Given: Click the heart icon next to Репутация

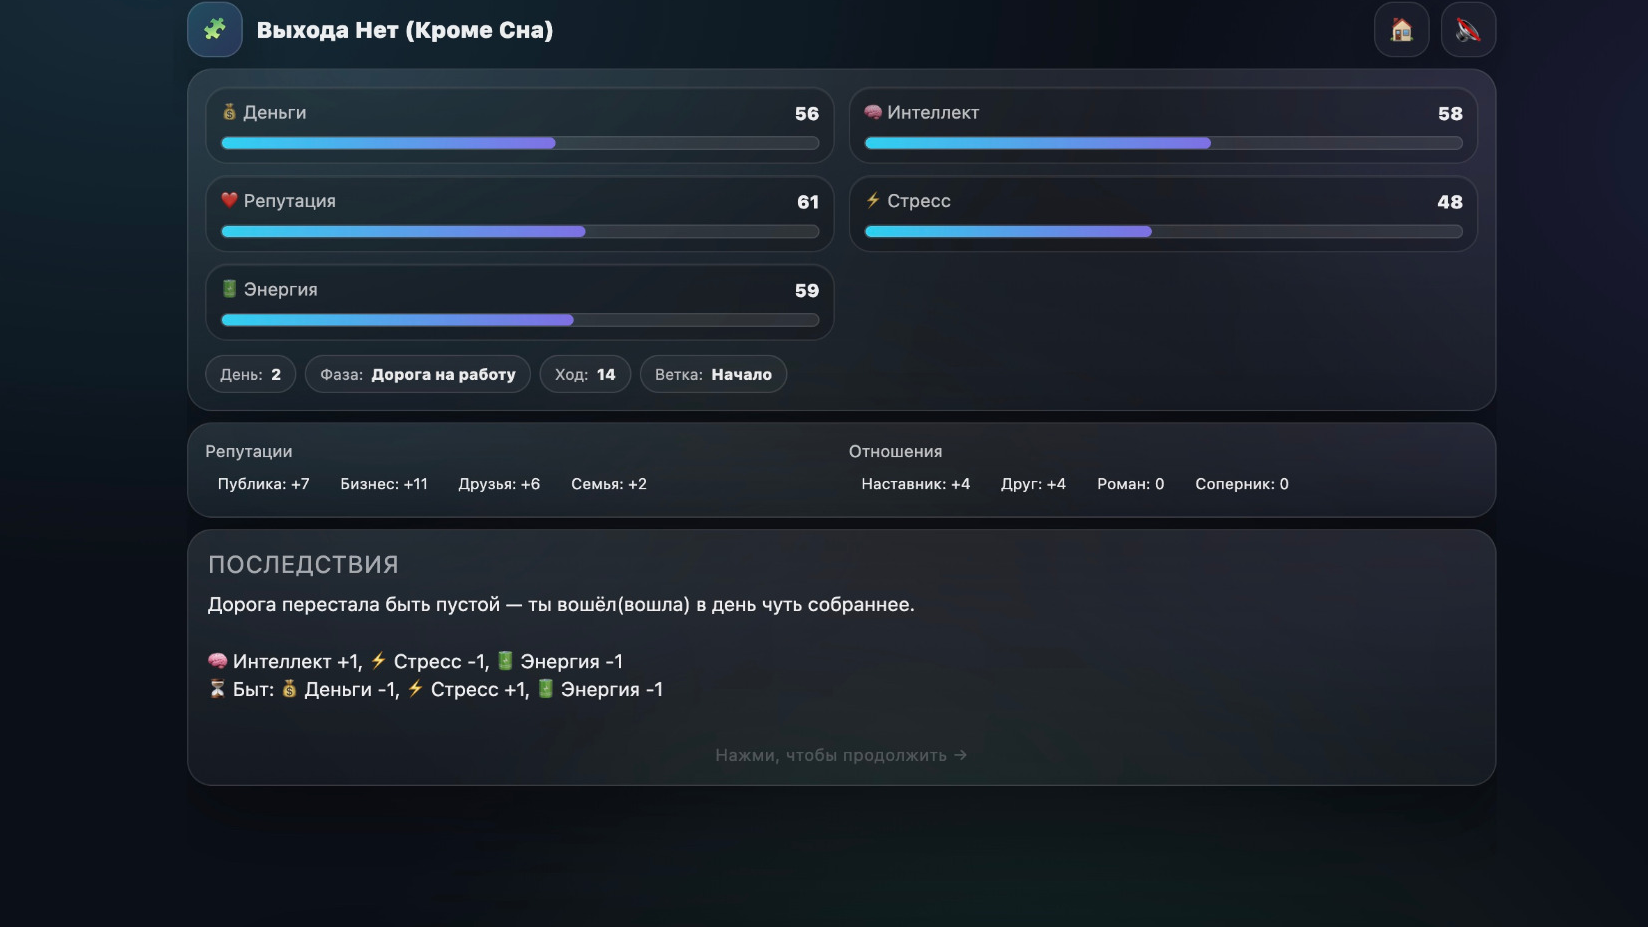Looking at the screenshot, I should click(x=228, y=200).
